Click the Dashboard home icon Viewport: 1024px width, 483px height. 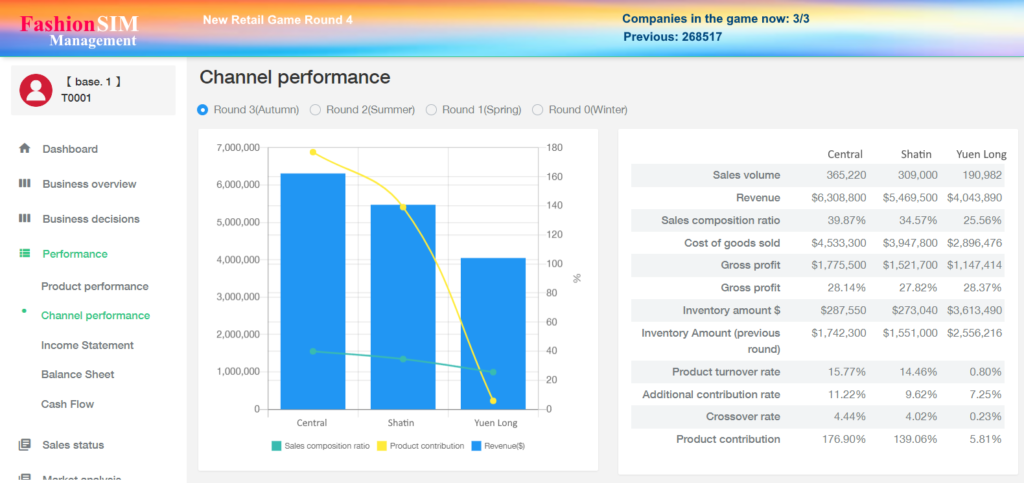click(24, 148)
